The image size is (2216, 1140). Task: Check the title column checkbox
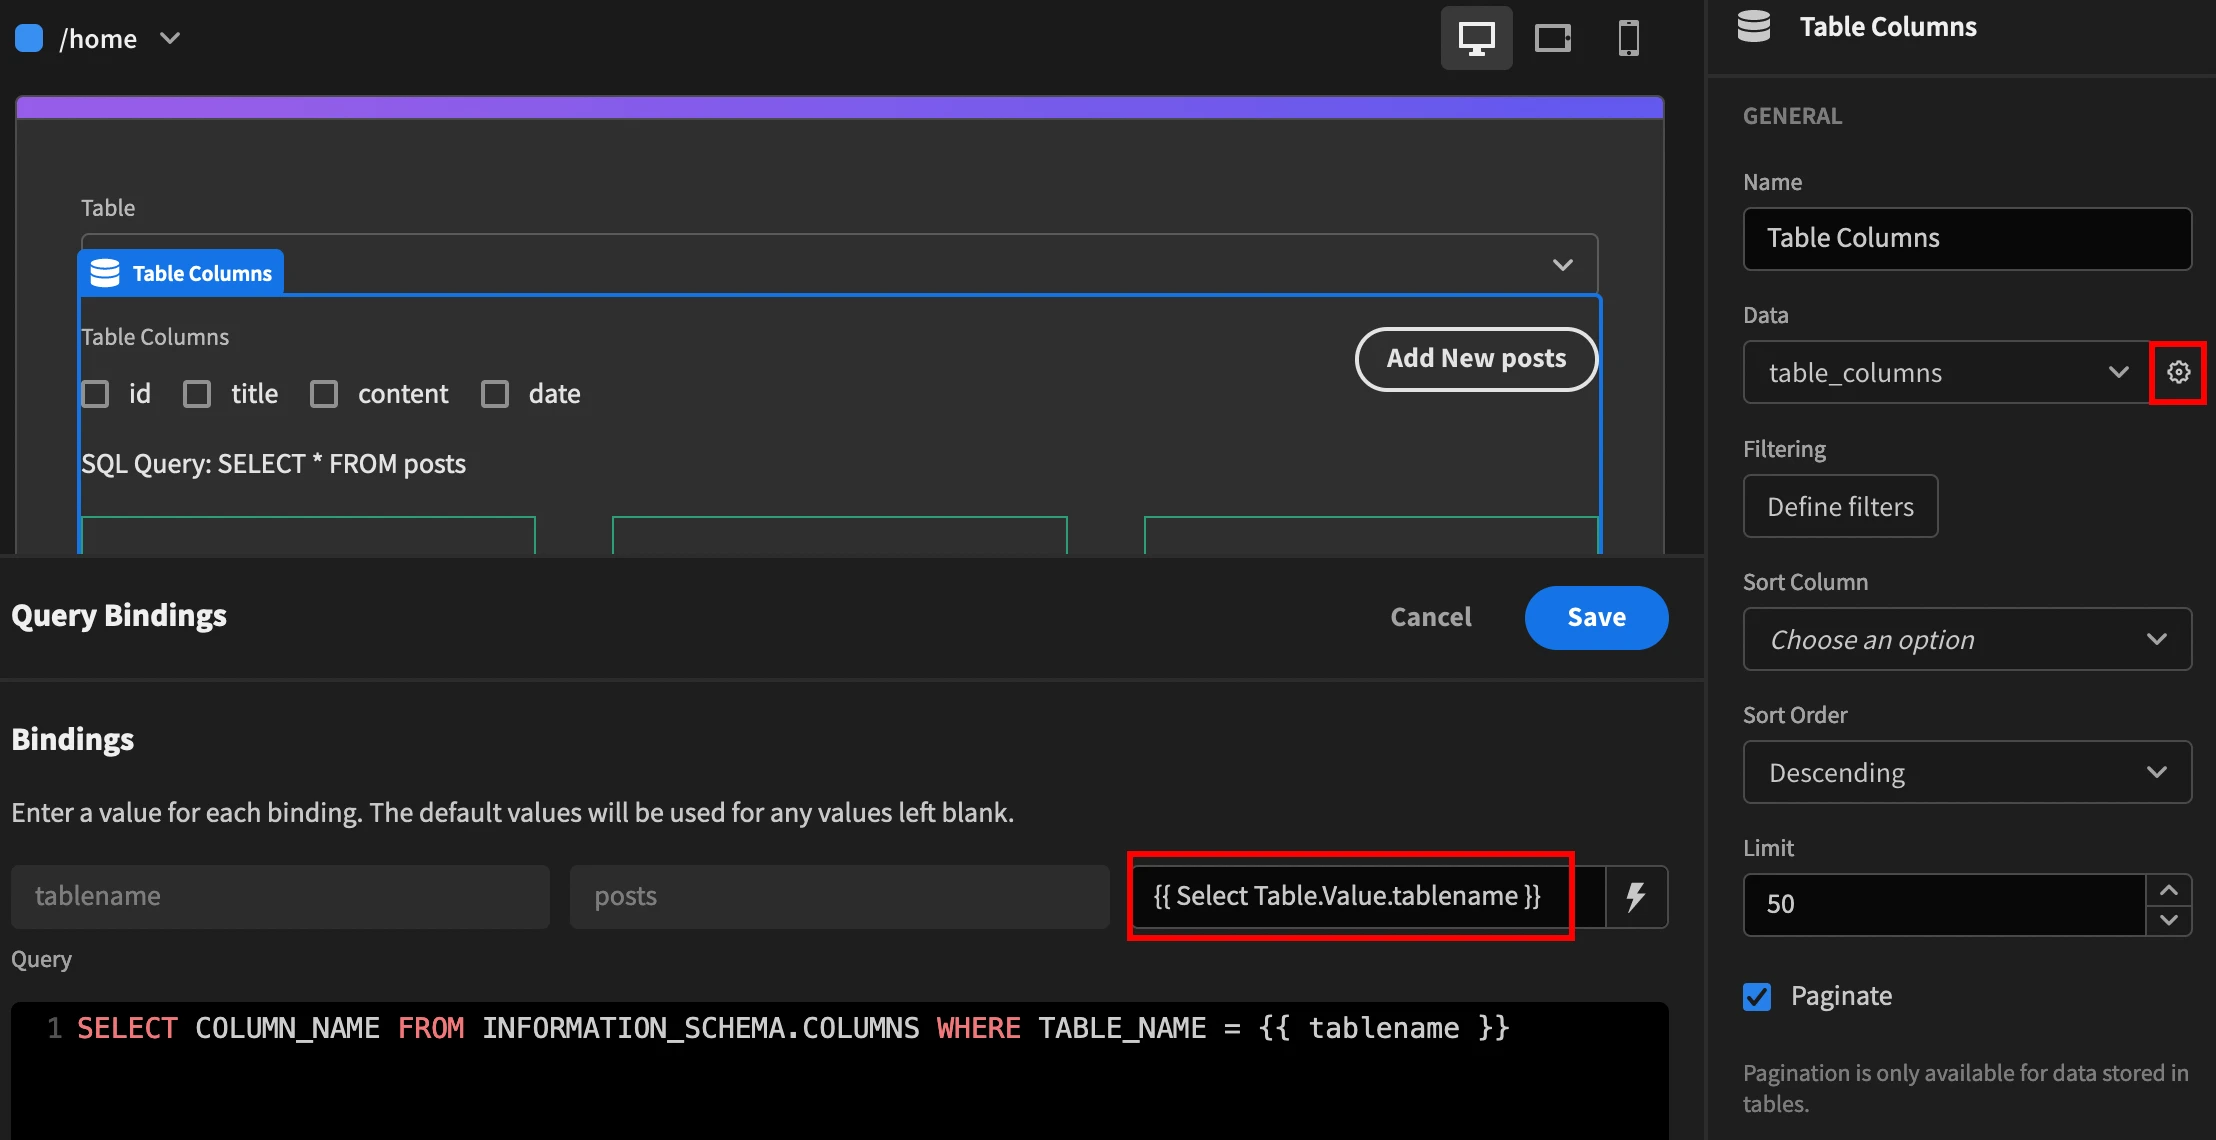pyautogui.click(x=195, y=391)
